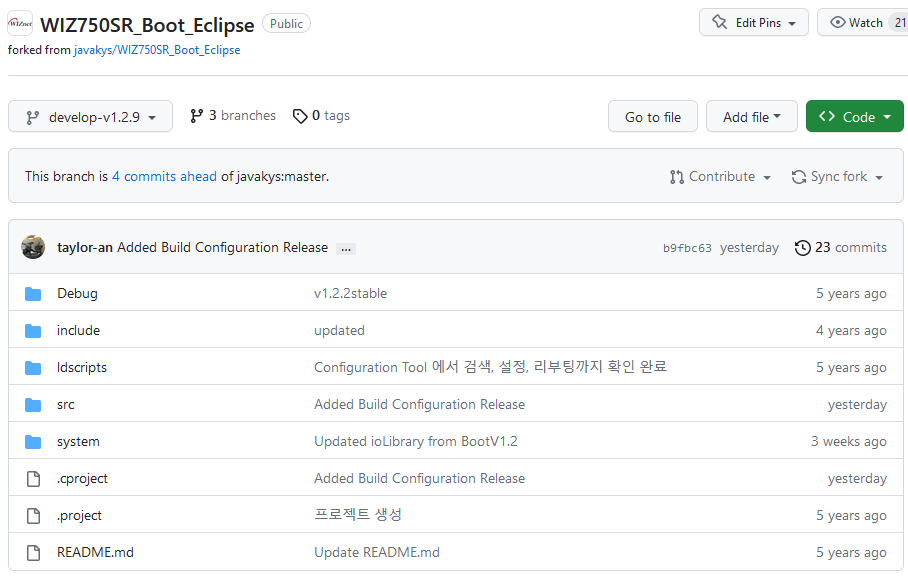The image size is (908, 576).
Task: Open the src folder
Action: (x=65, y=405)
